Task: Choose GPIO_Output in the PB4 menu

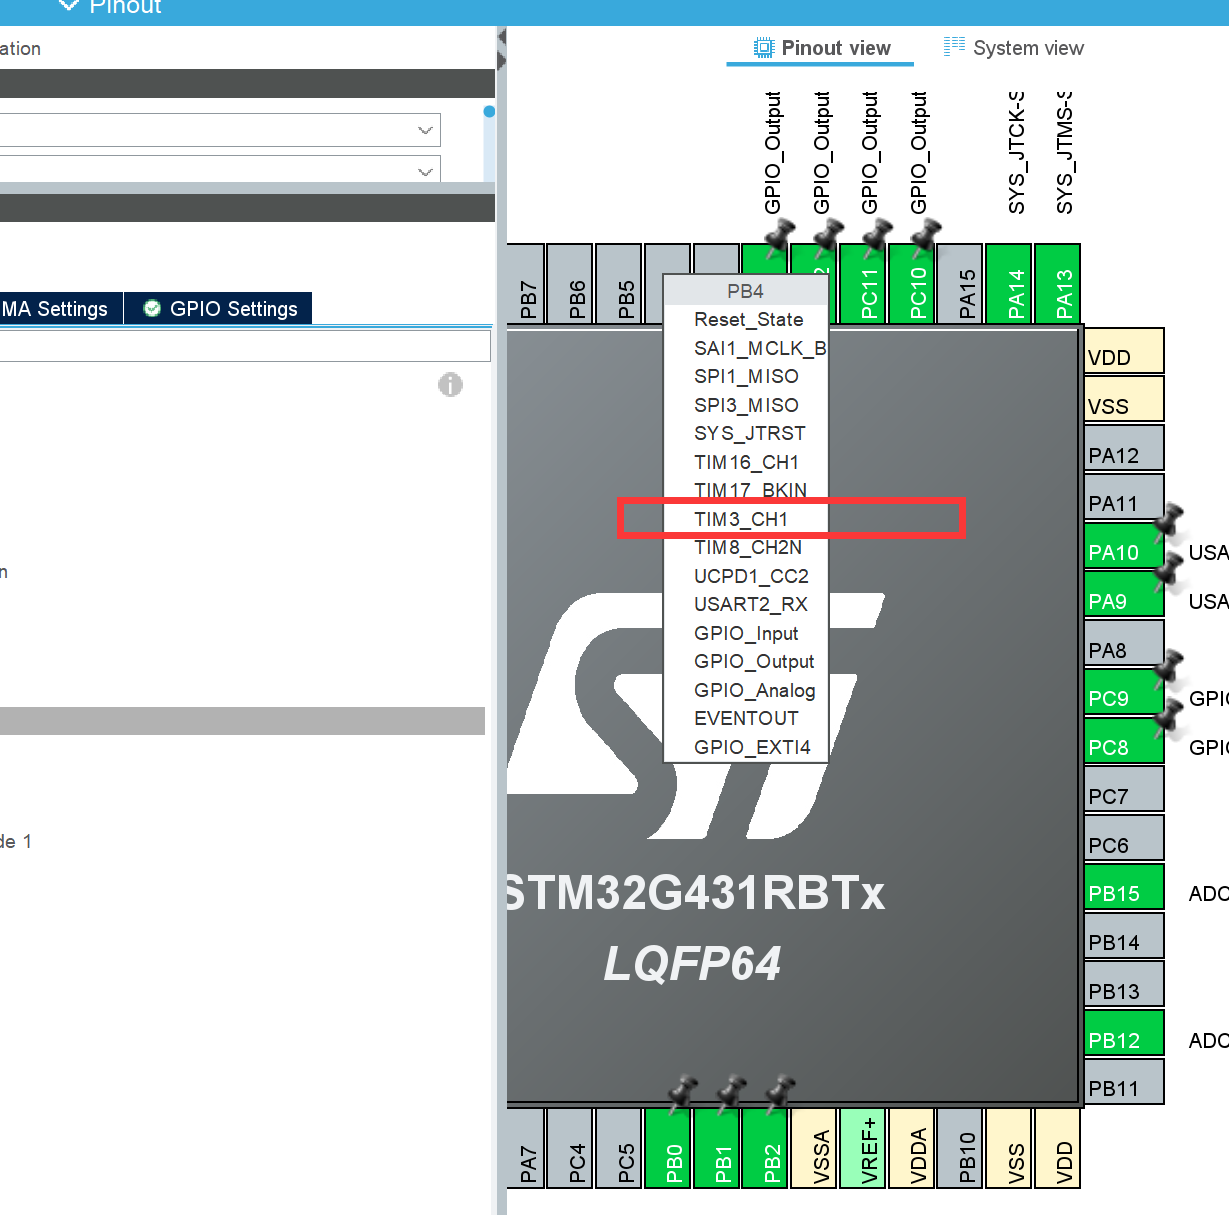Action: click(754, 661)
